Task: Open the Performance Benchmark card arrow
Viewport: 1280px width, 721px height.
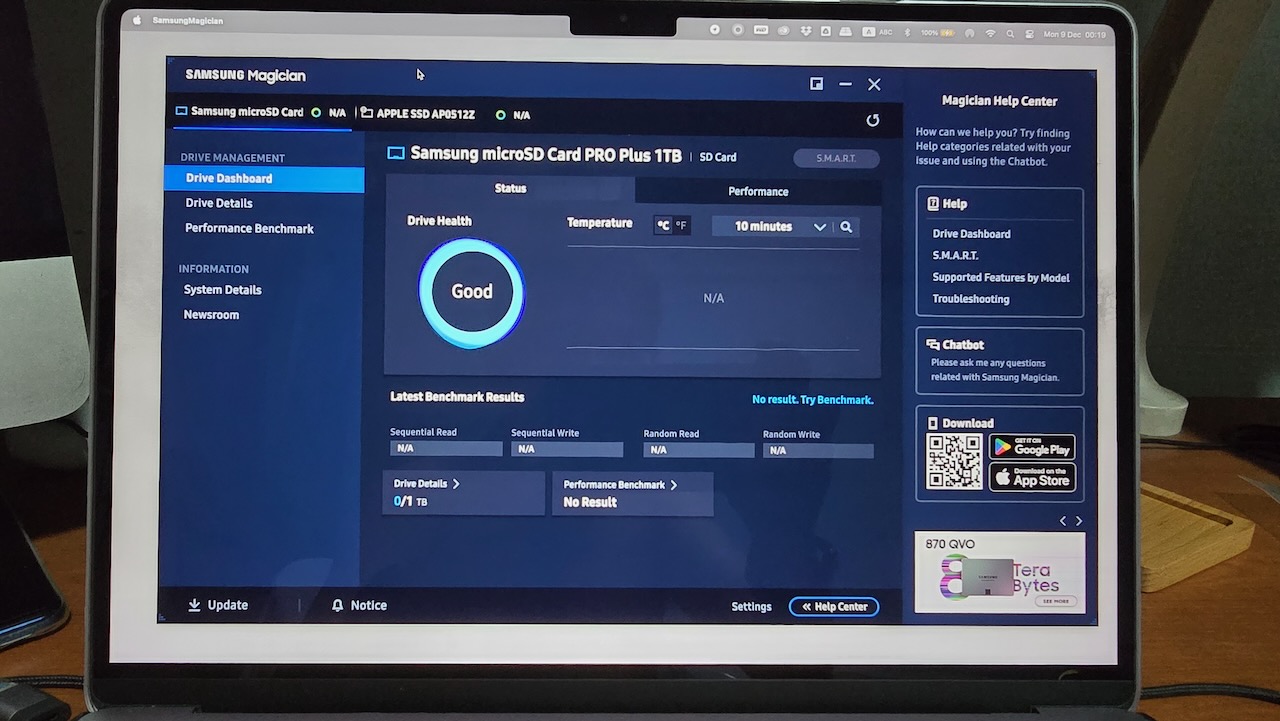Action: (673, 485)
